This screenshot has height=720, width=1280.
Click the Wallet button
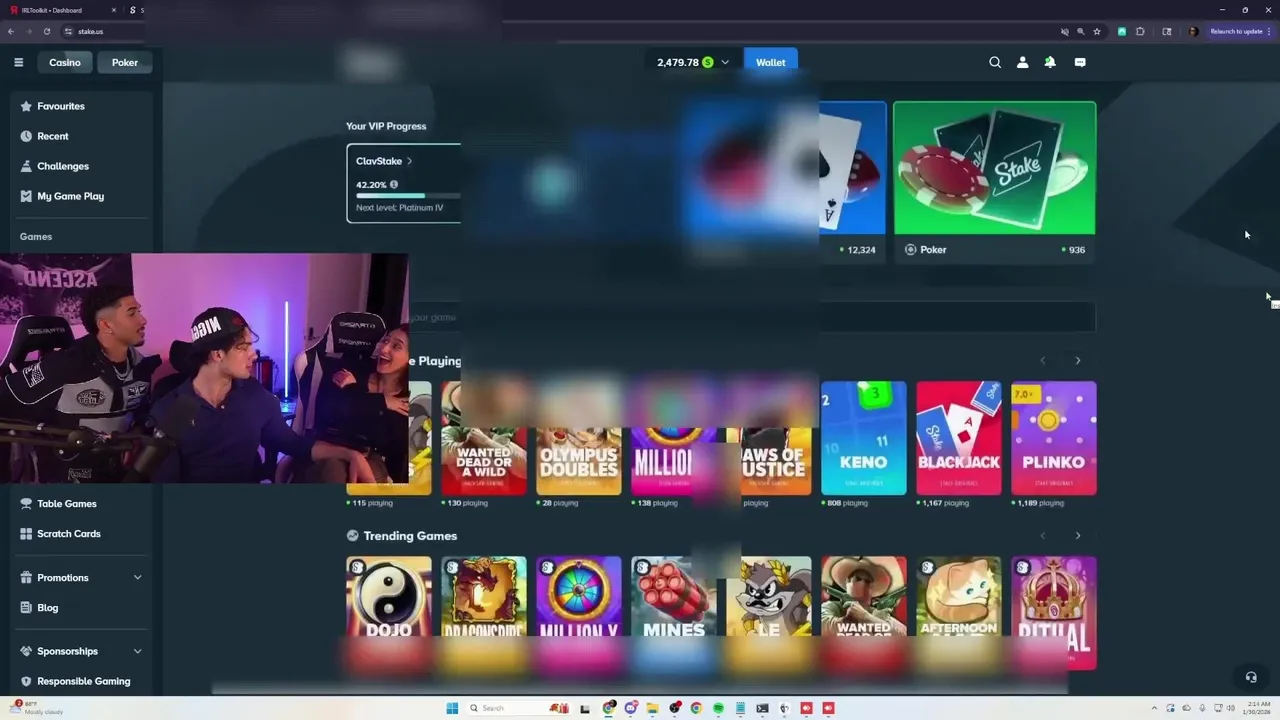[770, 62]
